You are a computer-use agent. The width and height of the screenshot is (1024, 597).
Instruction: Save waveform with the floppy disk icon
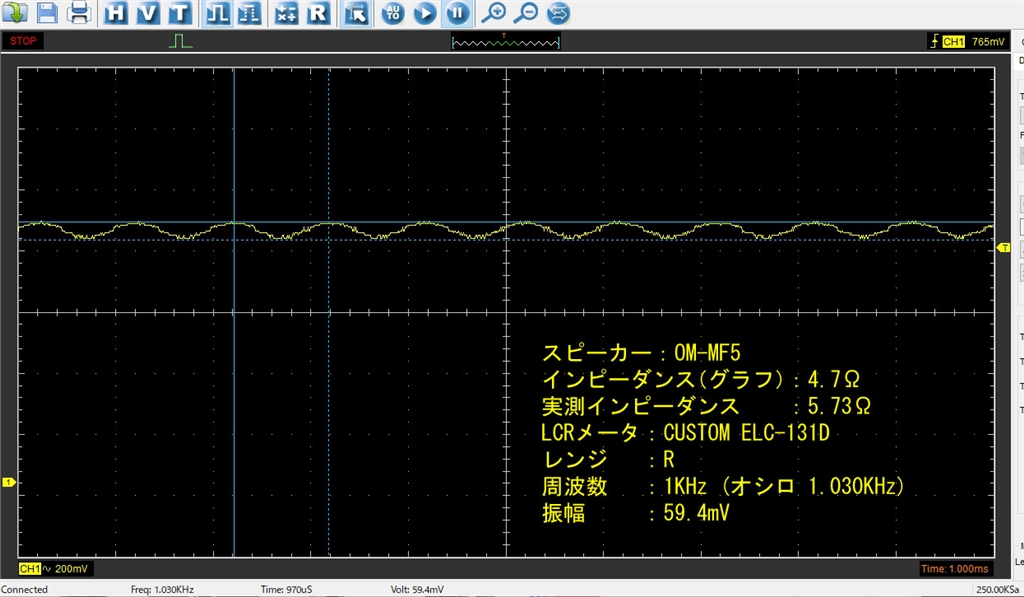[46, 12]
